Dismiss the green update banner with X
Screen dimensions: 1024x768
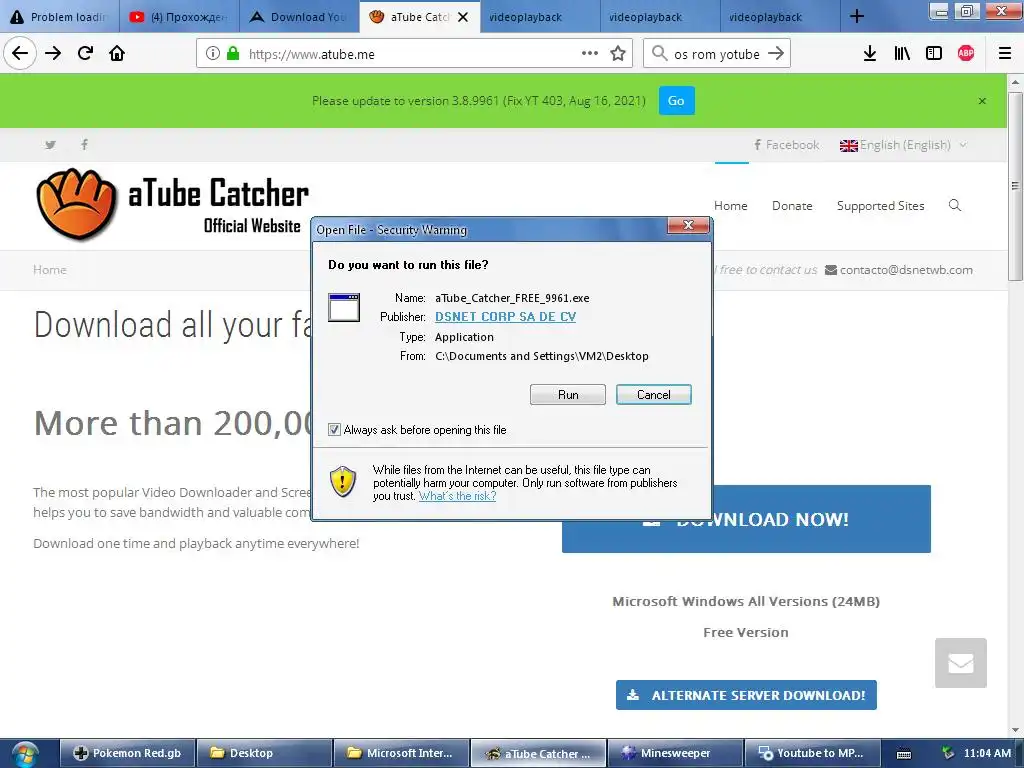tap(982, 101)
